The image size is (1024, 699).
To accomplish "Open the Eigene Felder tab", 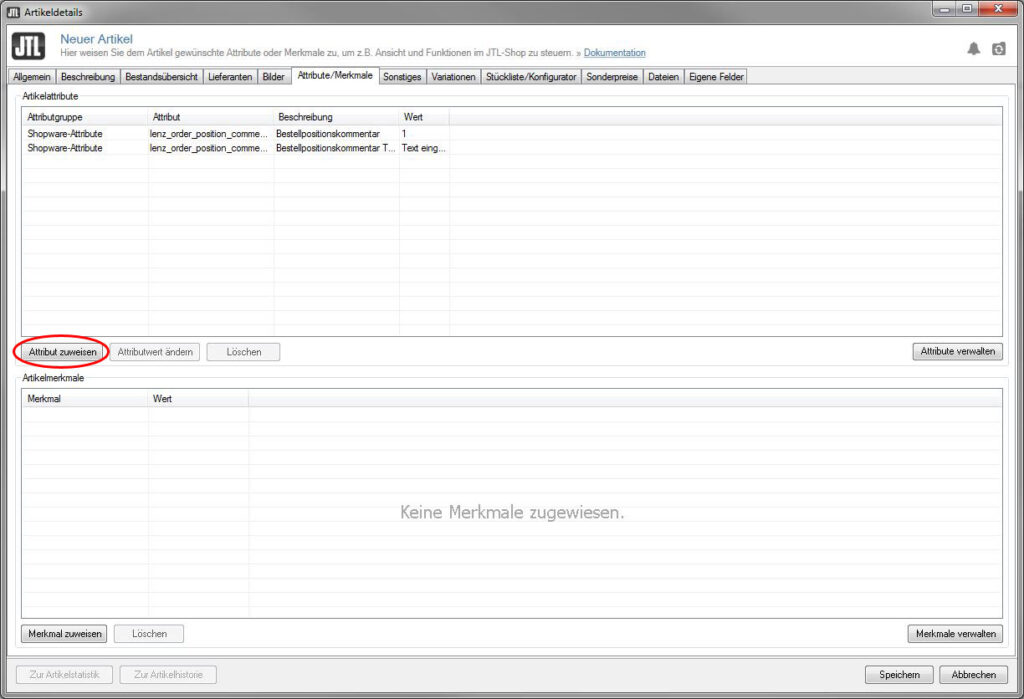I will point(715,77).
